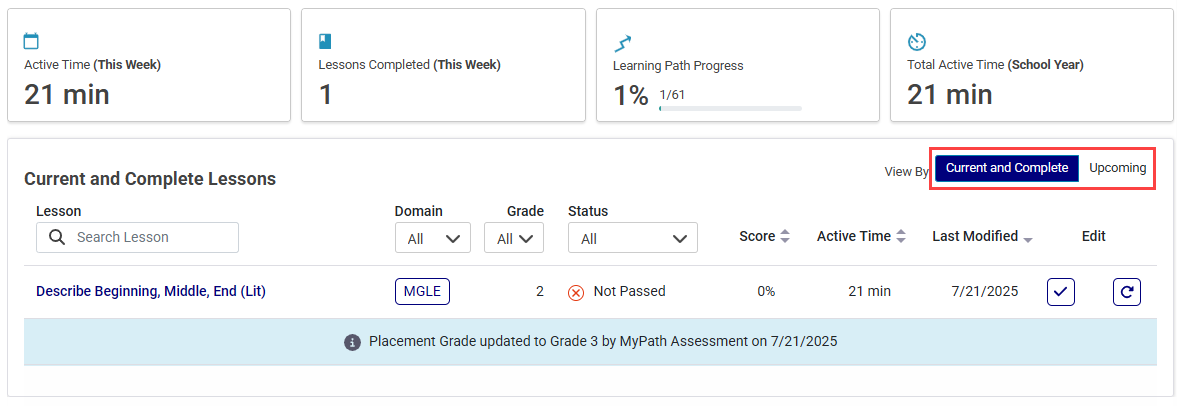Click the info icon in placement banner
The image size is (1177, 406).
tap(351, 342)
